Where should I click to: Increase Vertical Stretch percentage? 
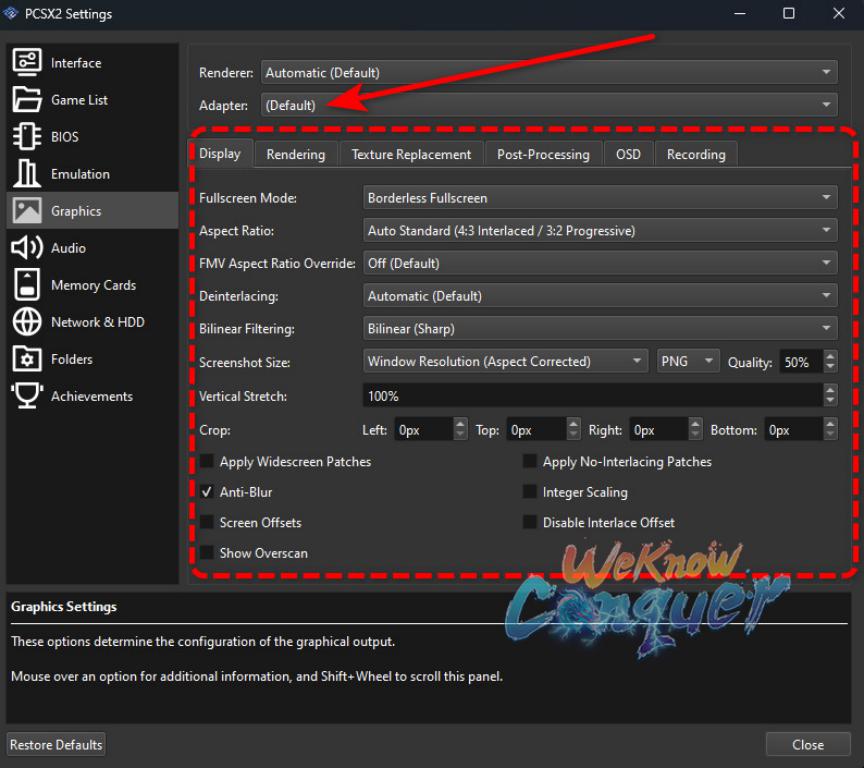pos(830,390)
